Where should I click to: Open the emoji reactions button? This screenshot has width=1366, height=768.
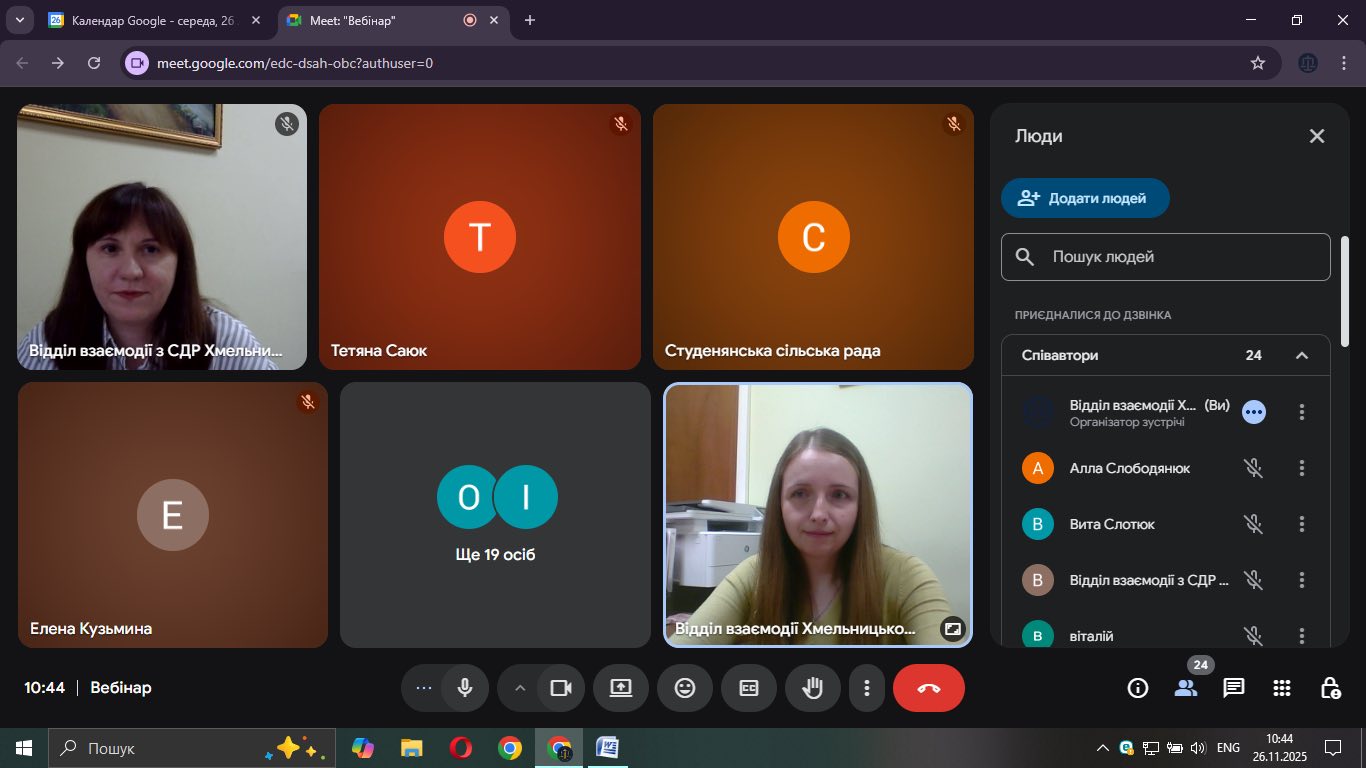click(685, 688)
